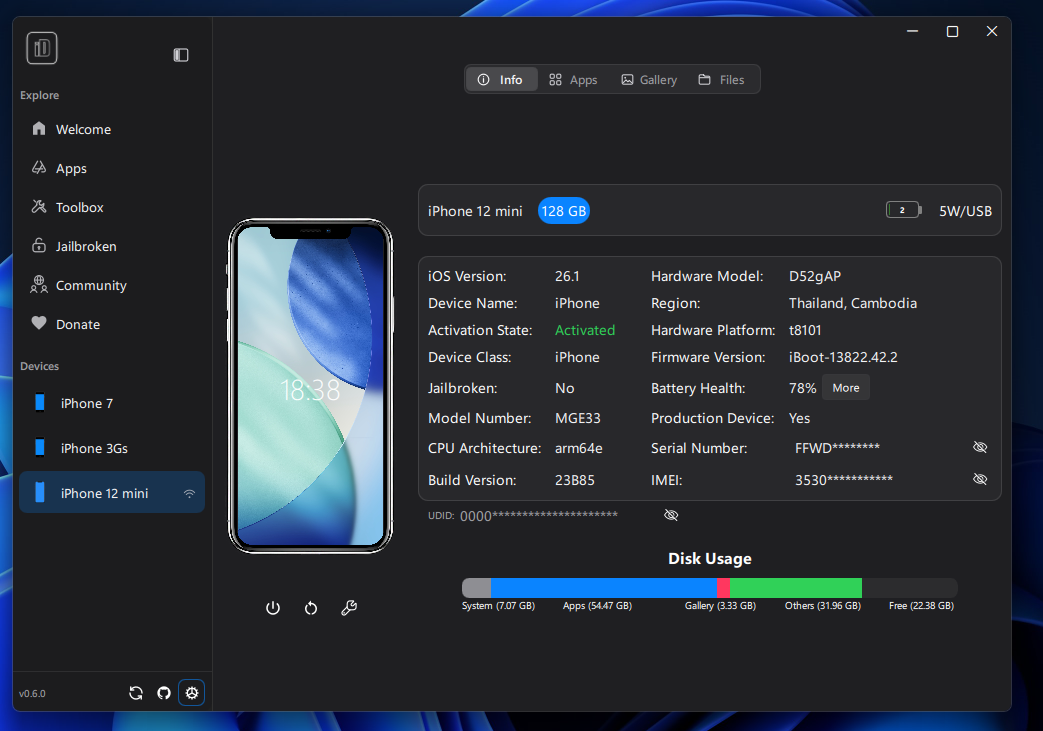Click the wrench recovery mode icon

(349, 608)
